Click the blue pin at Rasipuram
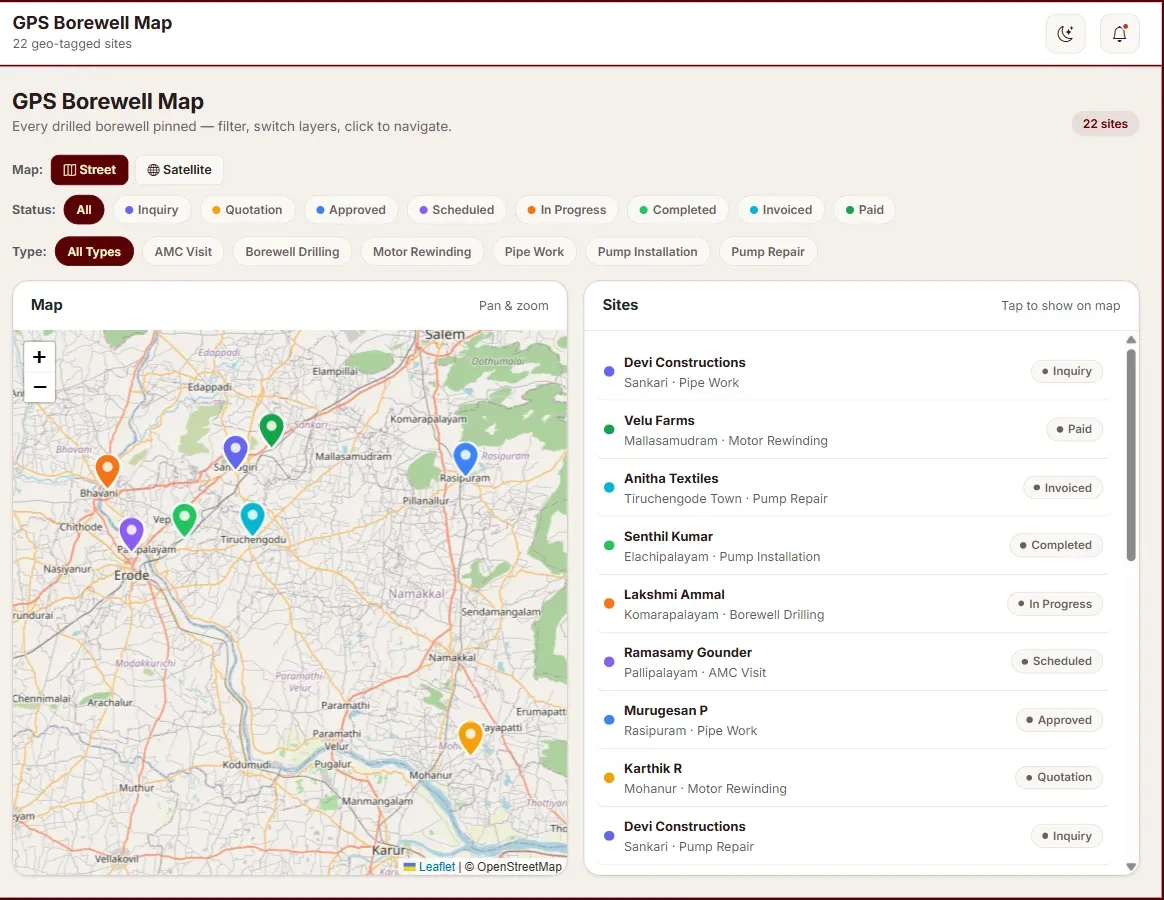The height and width of the screenshot is (900, 1164). (x=465, y=459)
